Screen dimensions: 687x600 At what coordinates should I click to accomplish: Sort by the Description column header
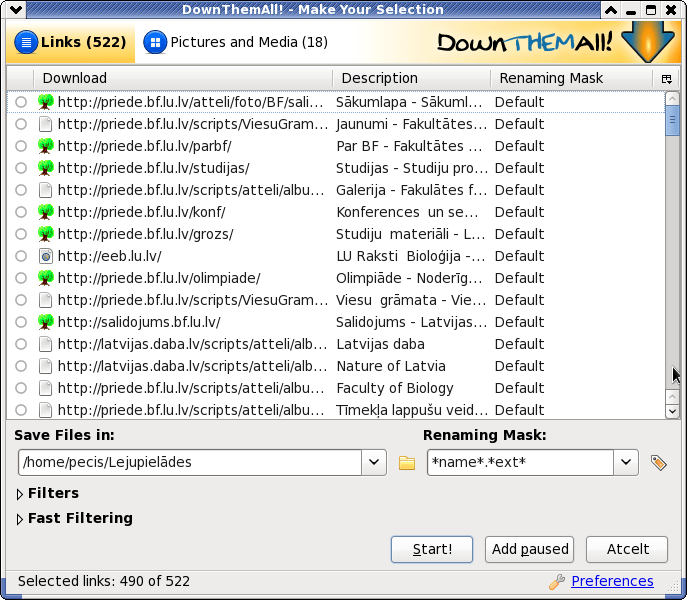click(411, 78)
